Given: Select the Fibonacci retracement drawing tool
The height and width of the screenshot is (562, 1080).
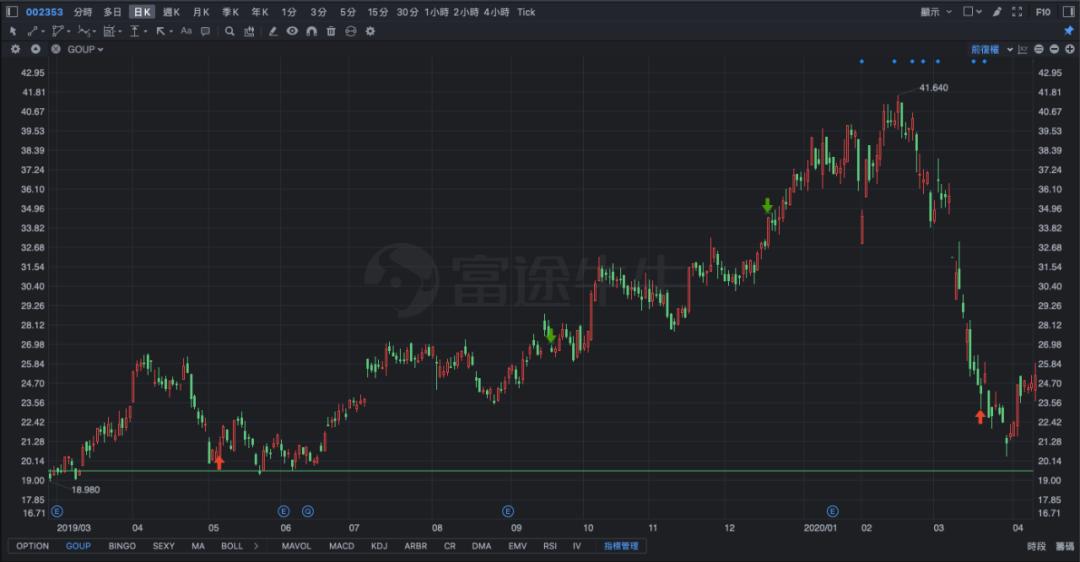Looking at the screenshot, I should [x=110, y=31].
